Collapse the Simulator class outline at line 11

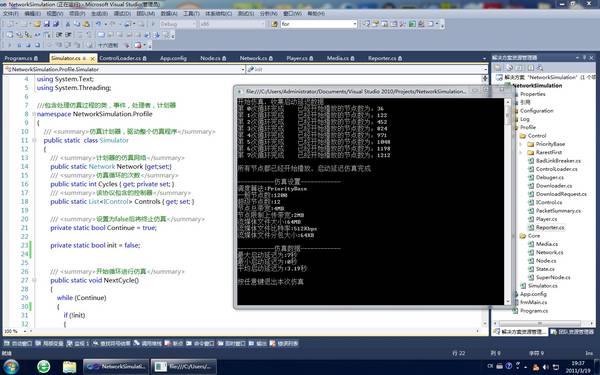(34, 140)
